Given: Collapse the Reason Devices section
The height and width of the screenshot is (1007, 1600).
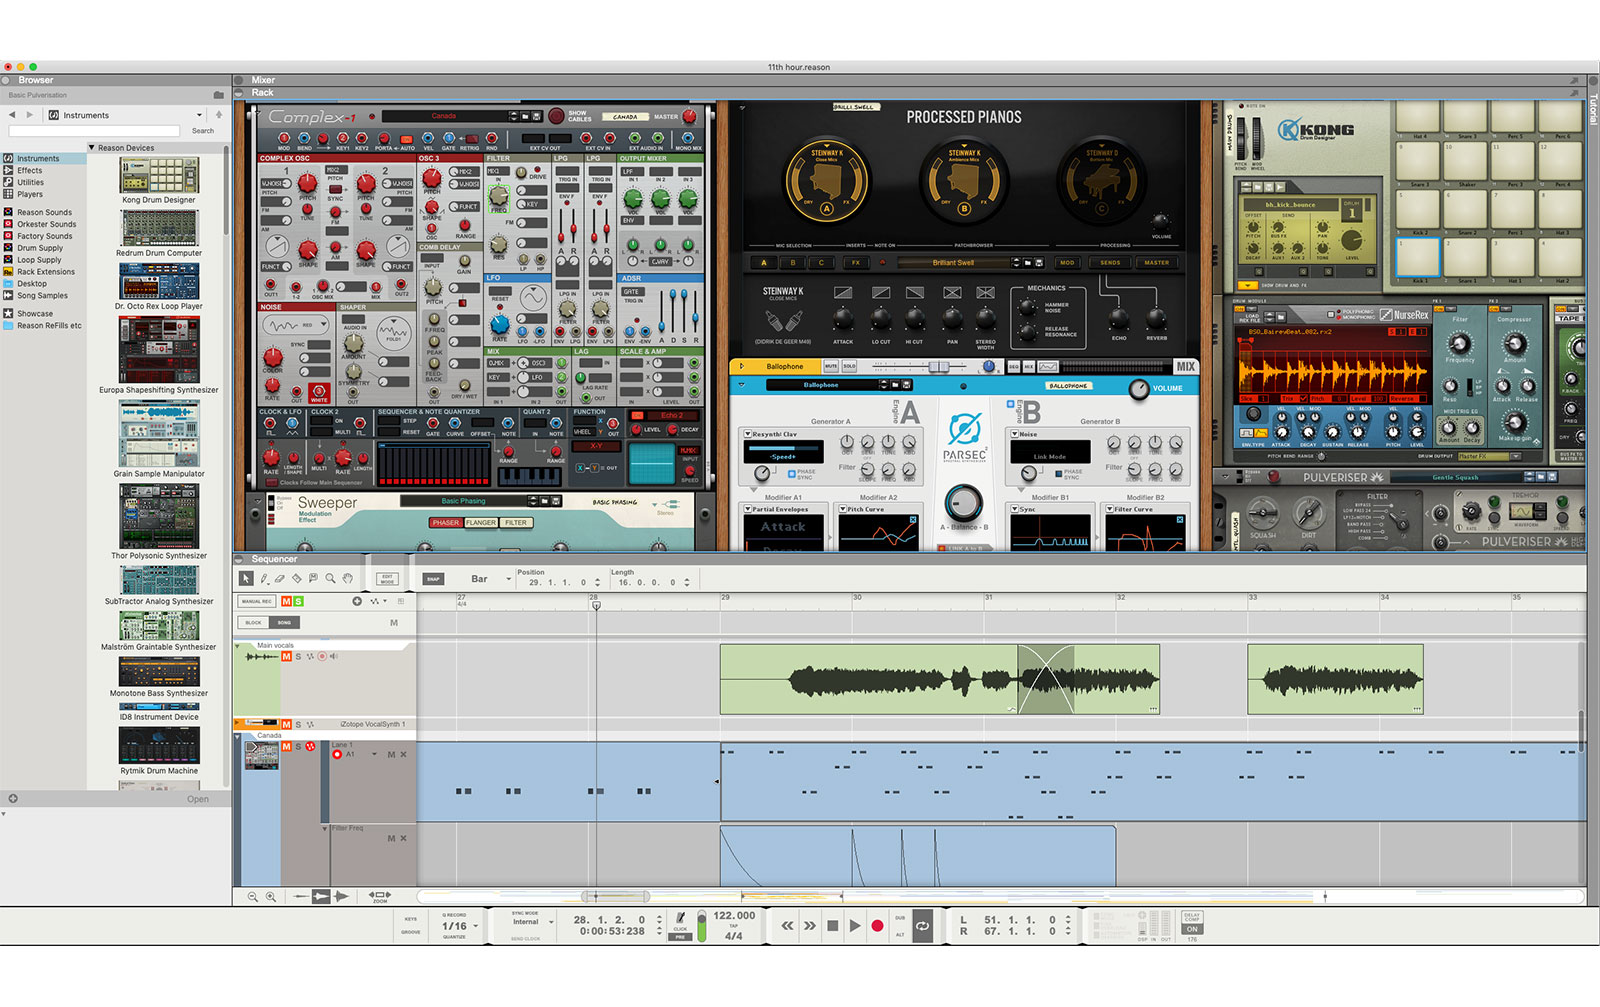Looking at the screenshot, I should coord(92,148).
